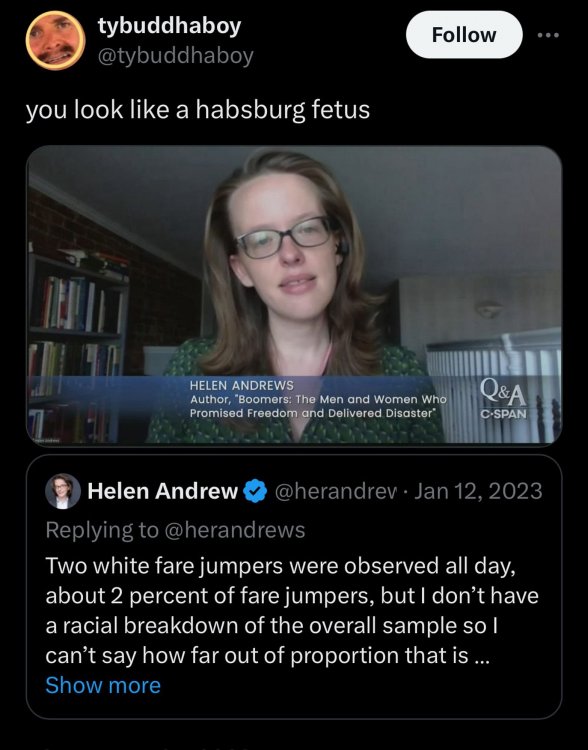The image size is (588, 750).
Task: Open the Jan 12, 2023 timestamp
Action: point(478,491)
